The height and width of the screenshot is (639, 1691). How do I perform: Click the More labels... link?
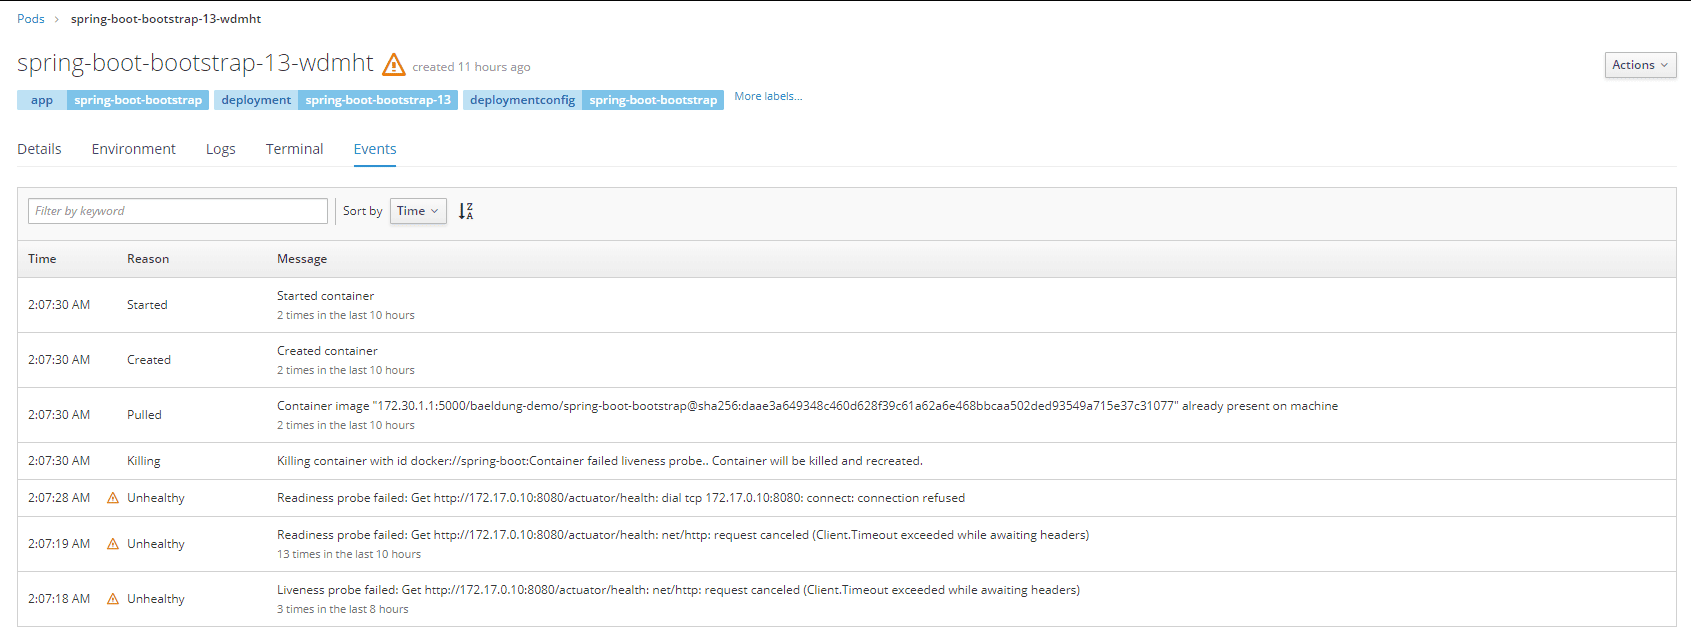(x=768, y=97)
